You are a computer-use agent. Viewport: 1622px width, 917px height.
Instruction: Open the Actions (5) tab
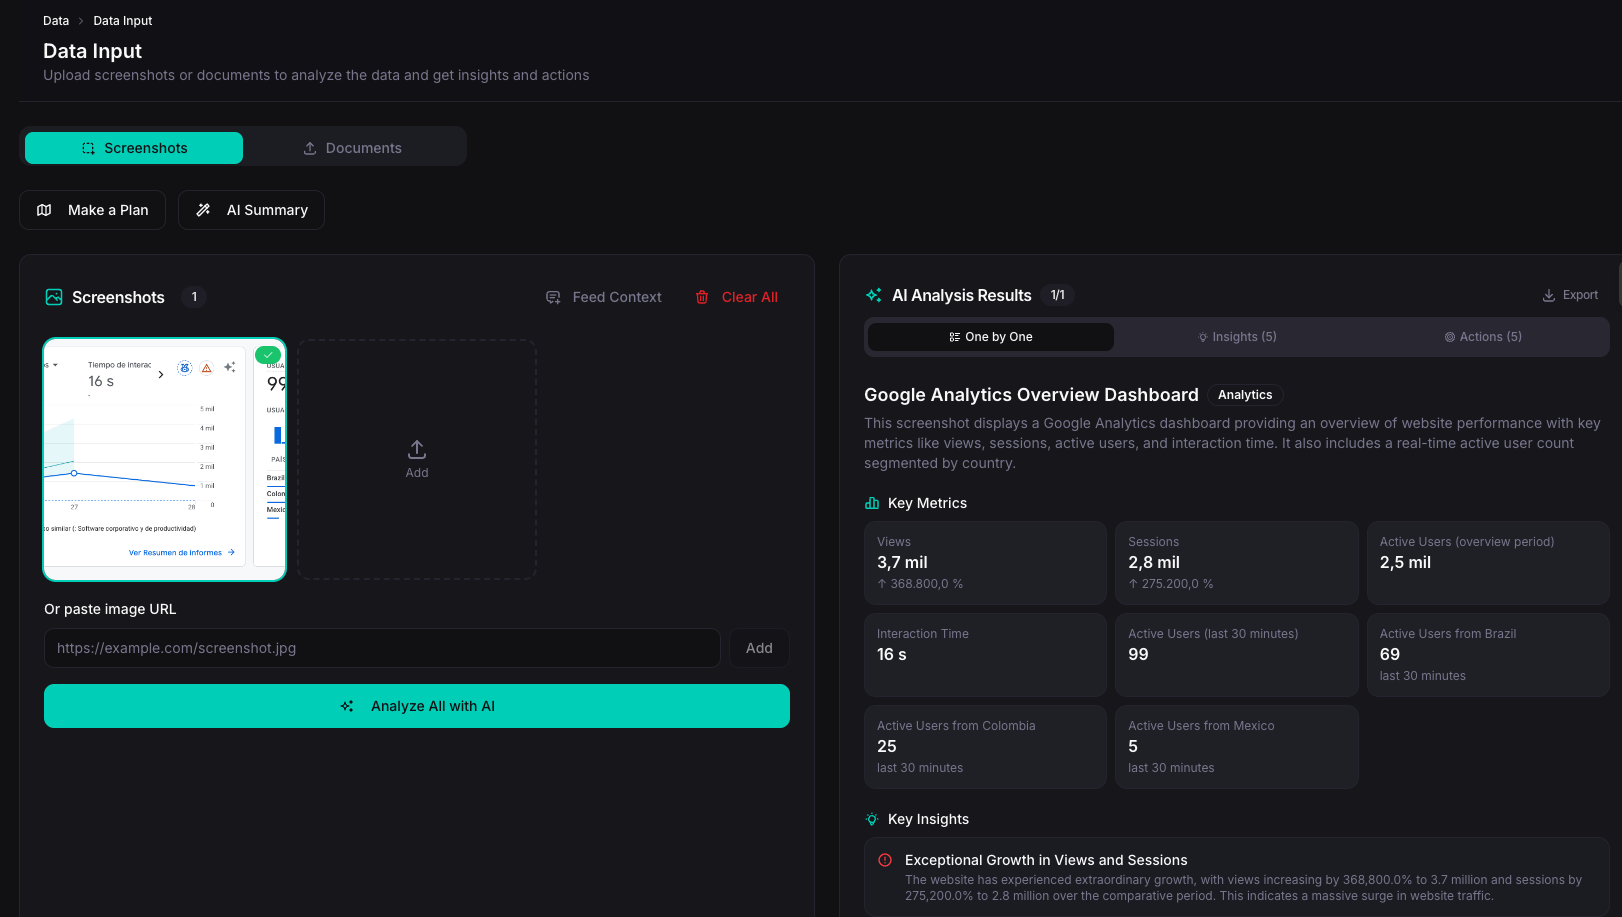coord(1483,337)
